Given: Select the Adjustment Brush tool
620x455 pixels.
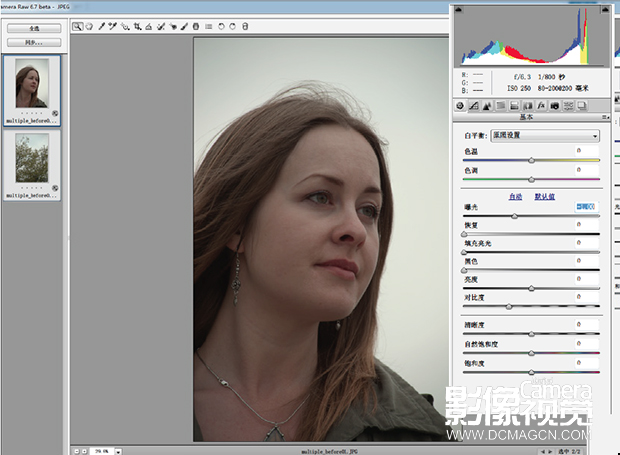Looking at the screenshot, I should tap(184, 26).
